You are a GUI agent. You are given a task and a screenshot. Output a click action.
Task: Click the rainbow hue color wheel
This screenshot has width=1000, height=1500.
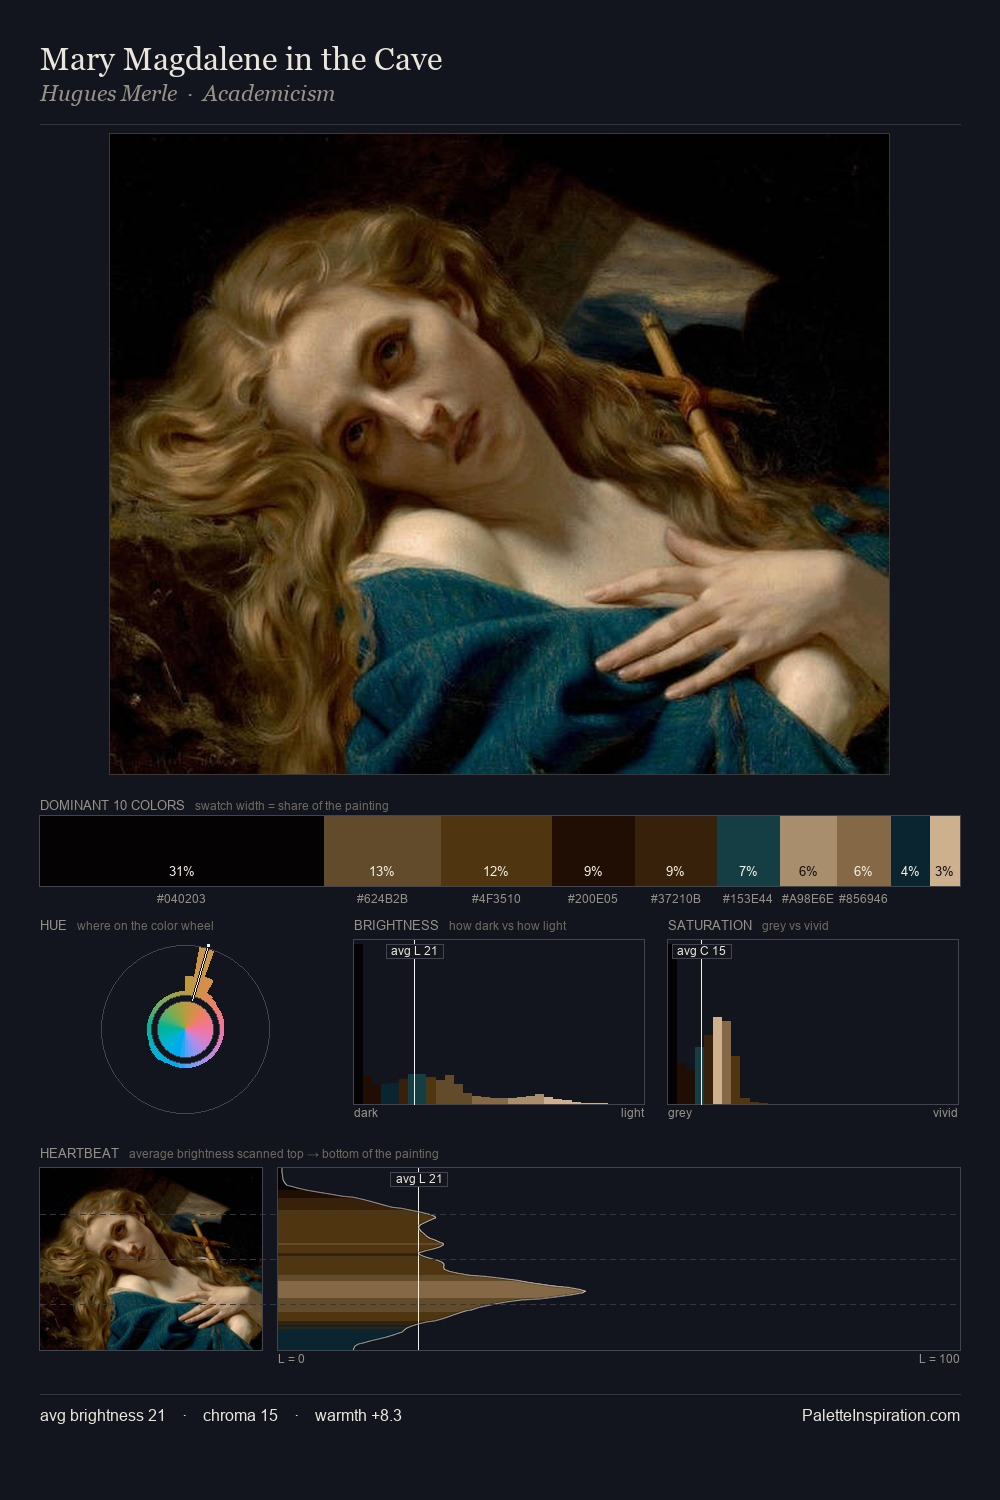(x=185, y=1029)
